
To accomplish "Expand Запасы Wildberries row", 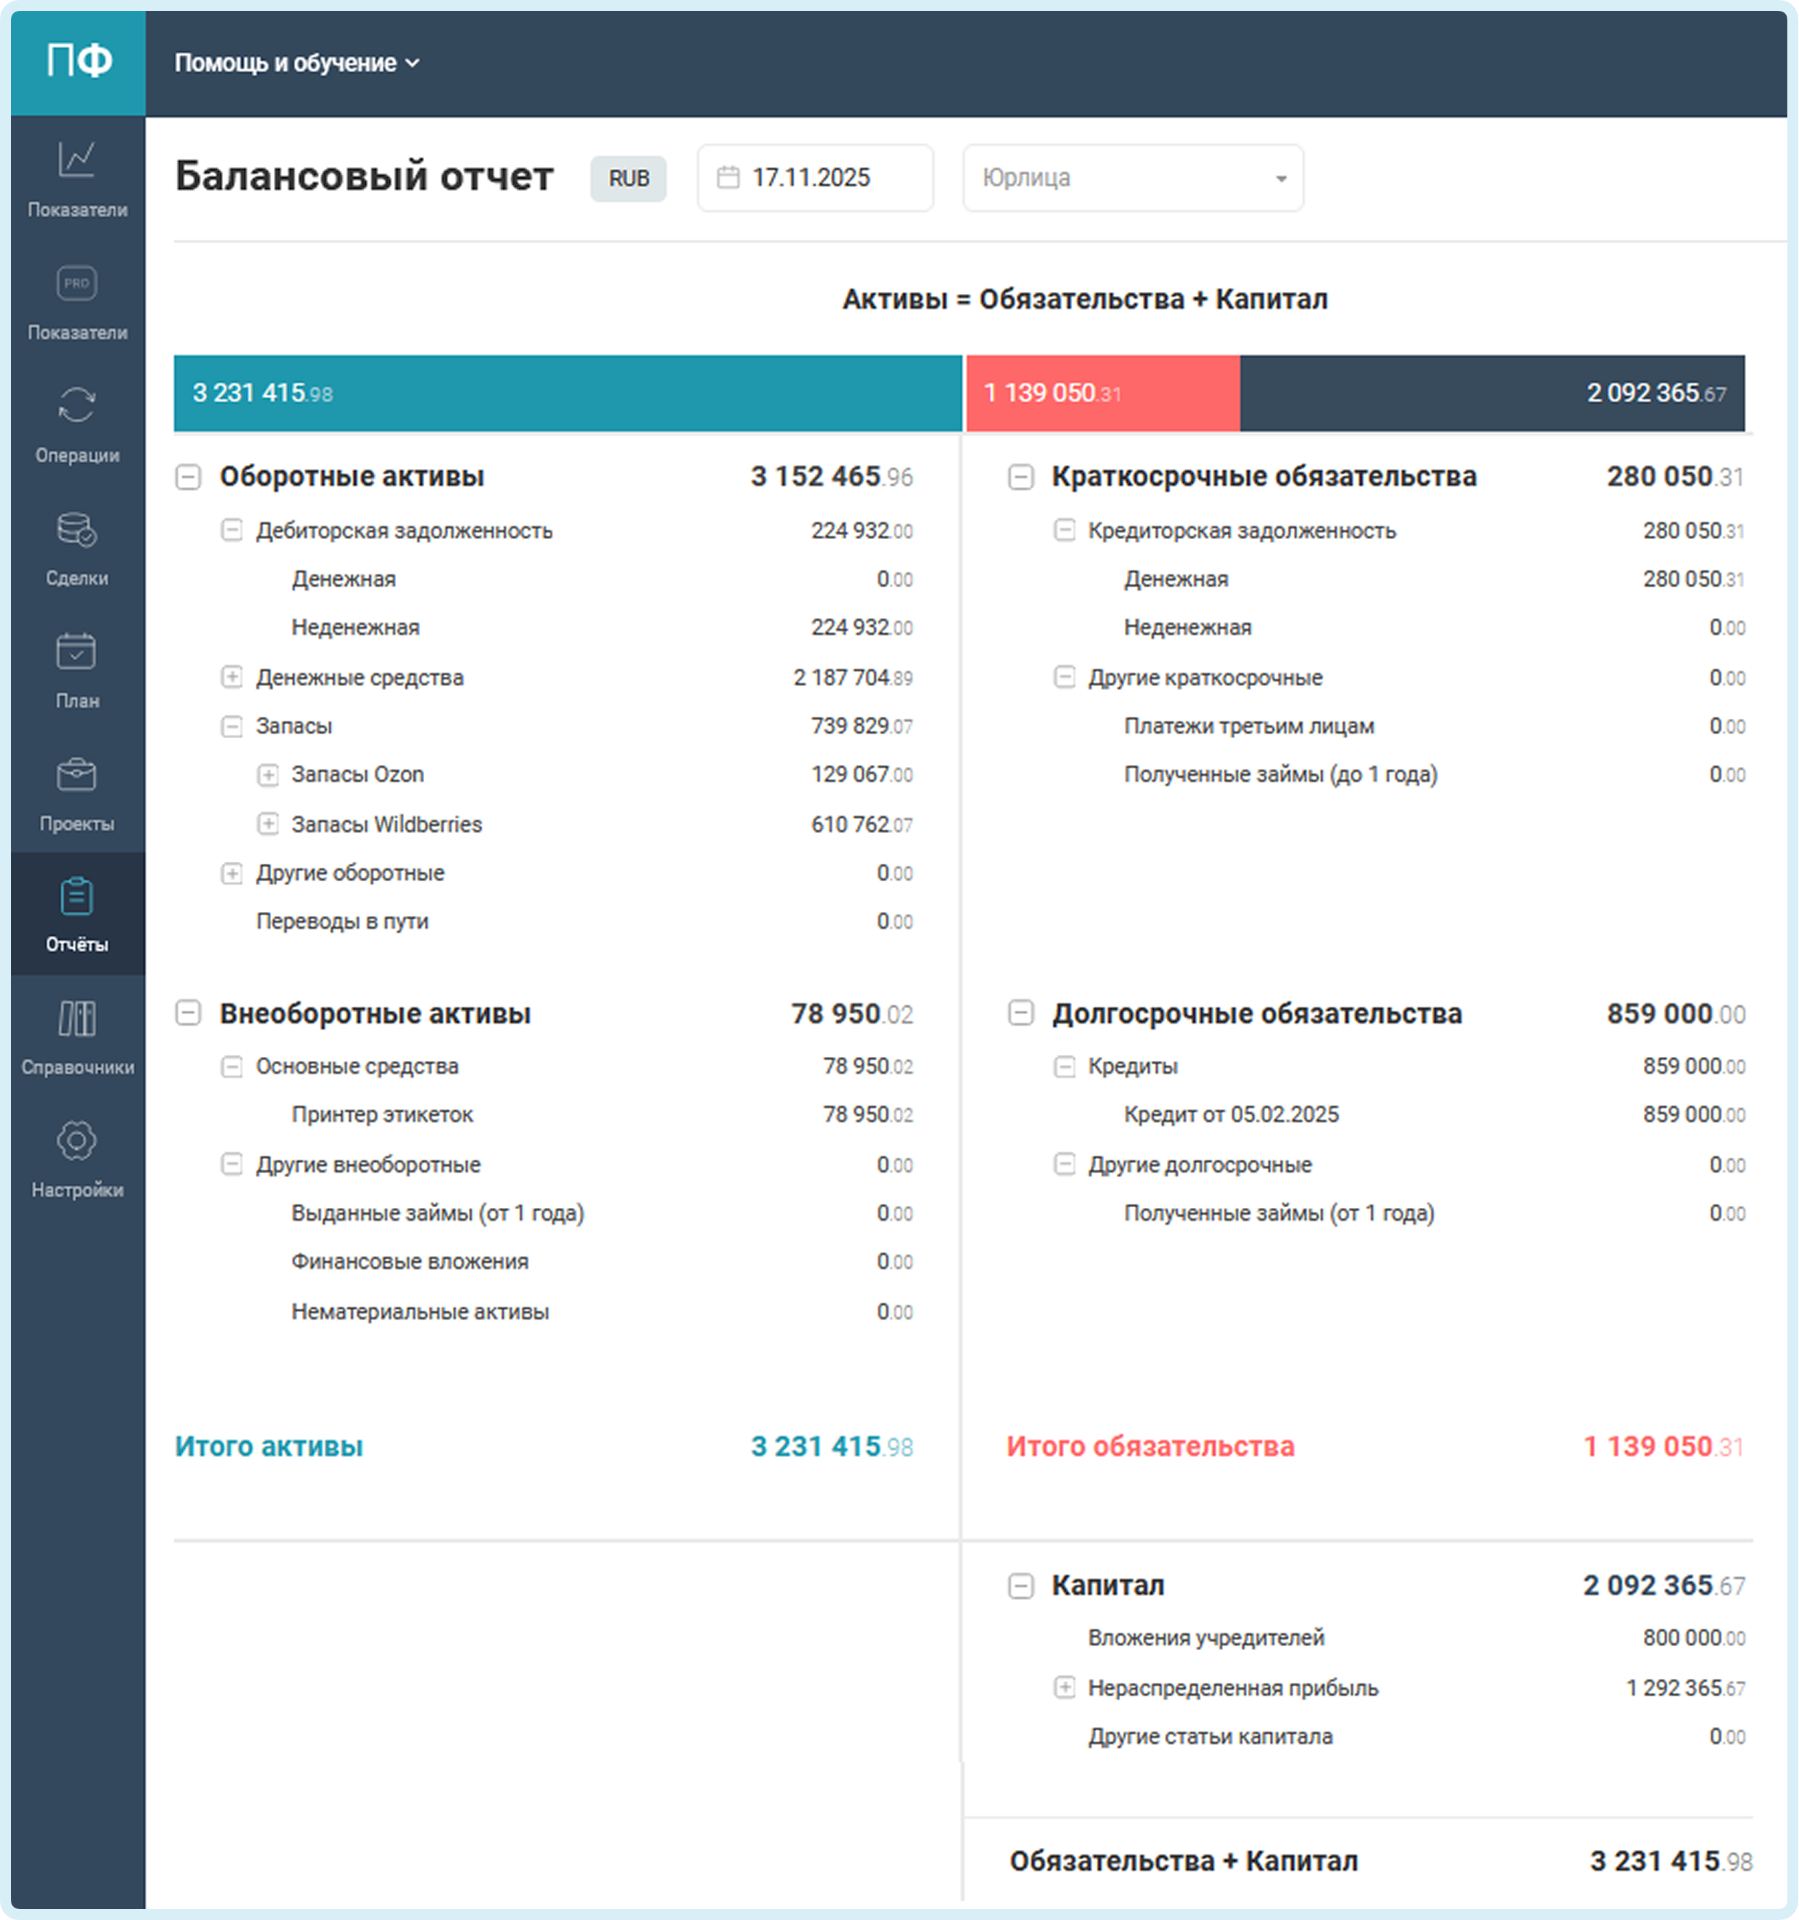I will [x=267, y=824].
